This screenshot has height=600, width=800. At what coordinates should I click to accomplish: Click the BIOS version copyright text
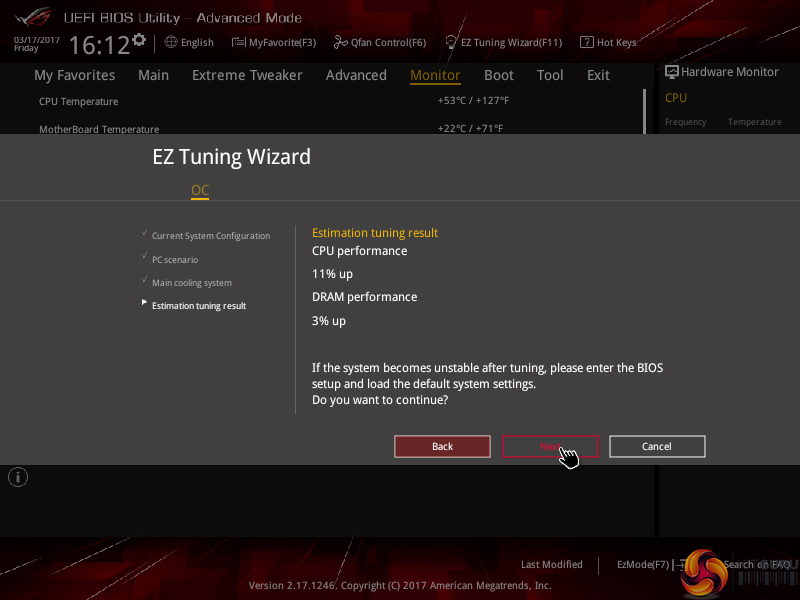tap(400, 585)
